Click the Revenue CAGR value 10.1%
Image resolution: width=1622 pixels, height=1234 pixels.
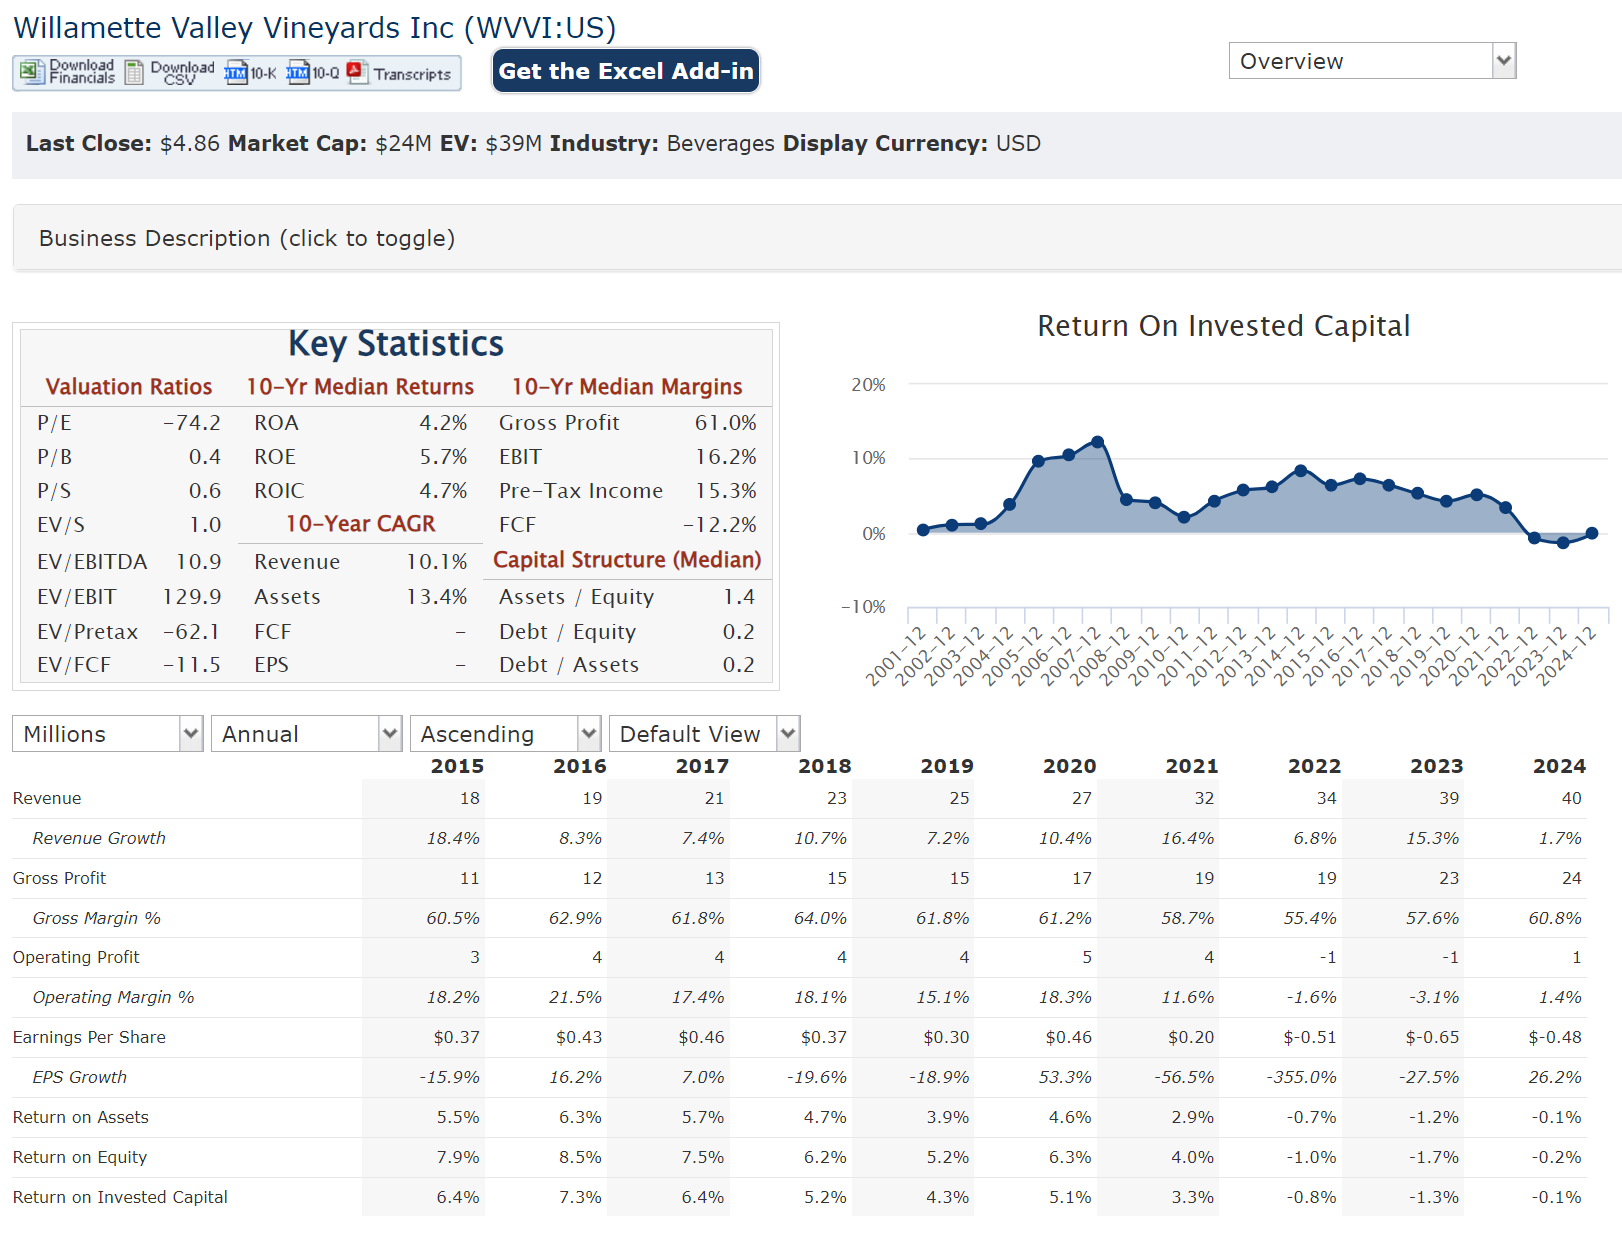pos(437,562)
